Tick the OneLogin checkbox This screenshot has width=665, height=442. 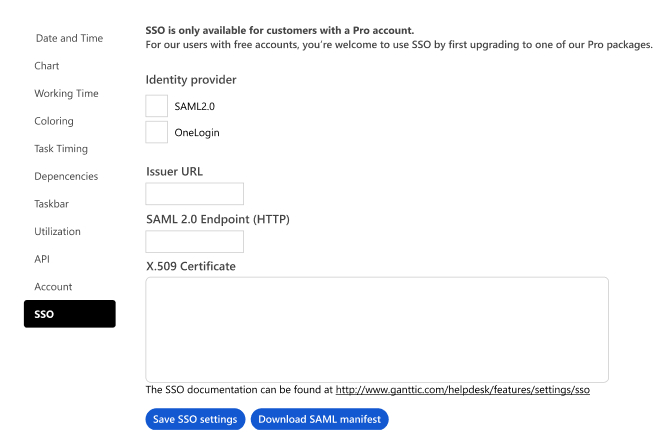click(x=156, y=132)
